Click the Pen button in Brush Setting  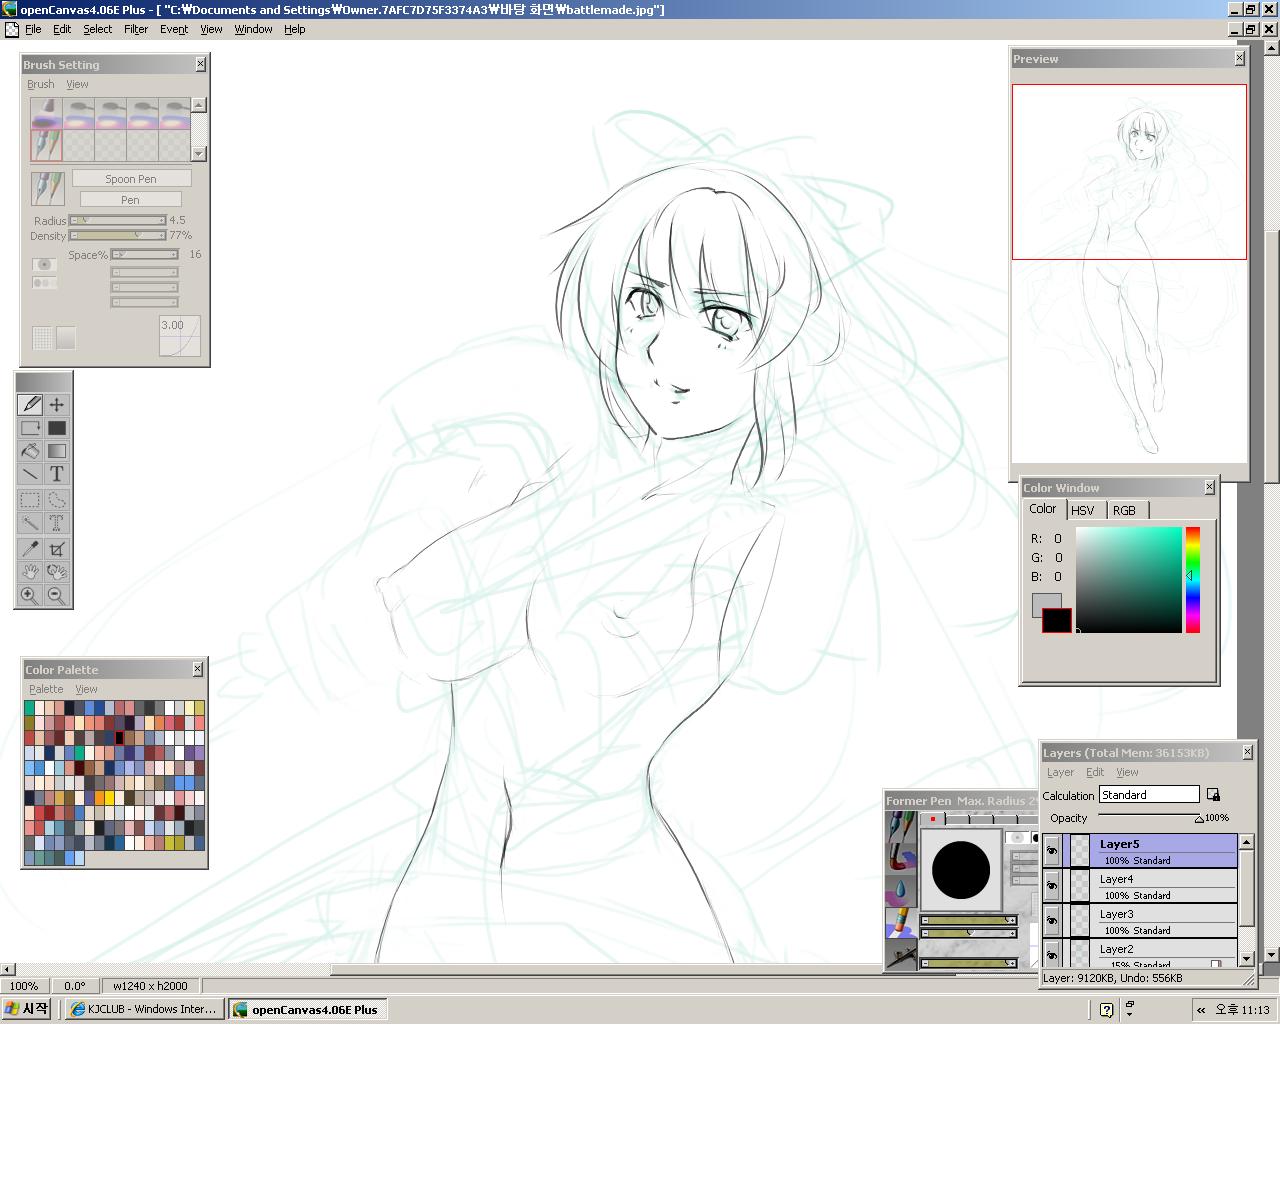(x=130, y=200)
